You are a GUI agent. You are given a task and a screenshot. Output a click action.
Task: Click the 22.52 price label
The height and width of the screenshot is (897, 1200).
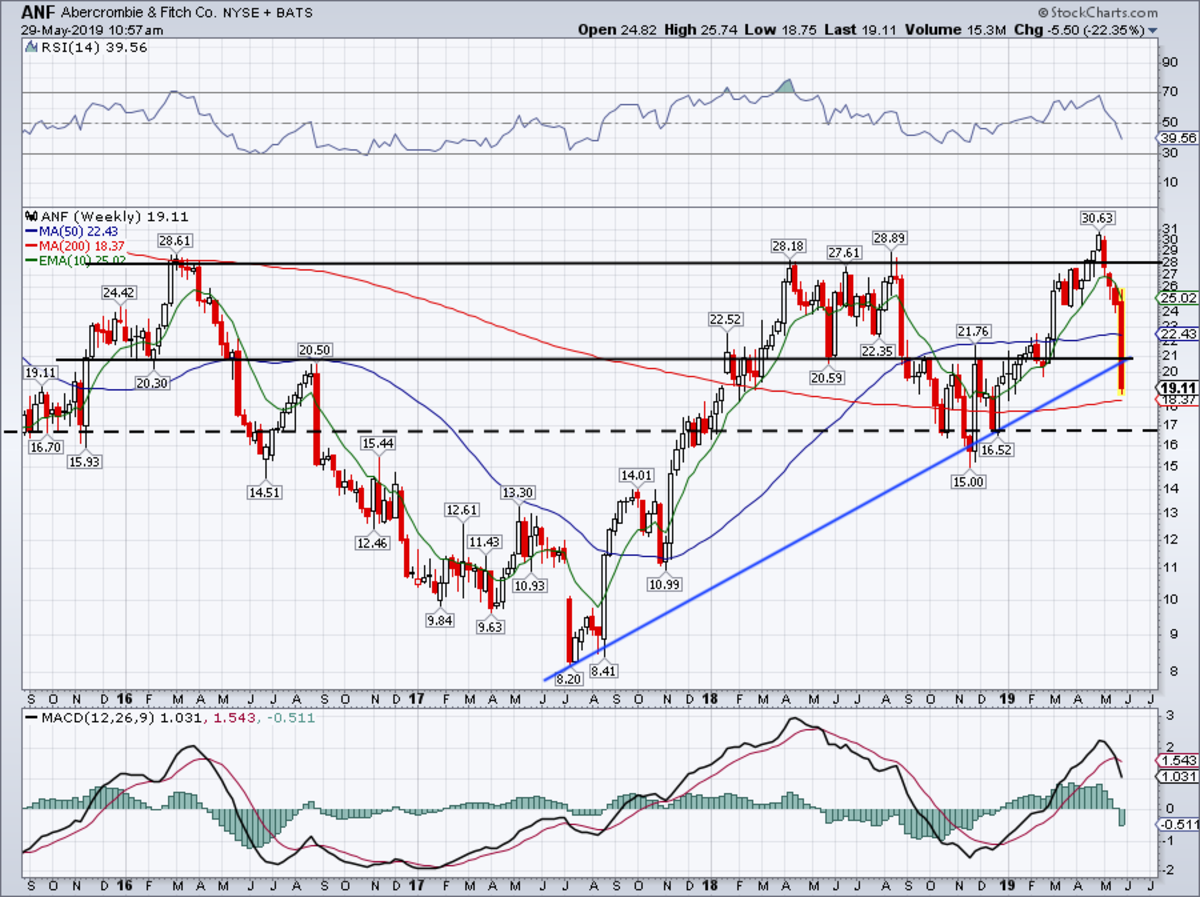tap(727, 320)
